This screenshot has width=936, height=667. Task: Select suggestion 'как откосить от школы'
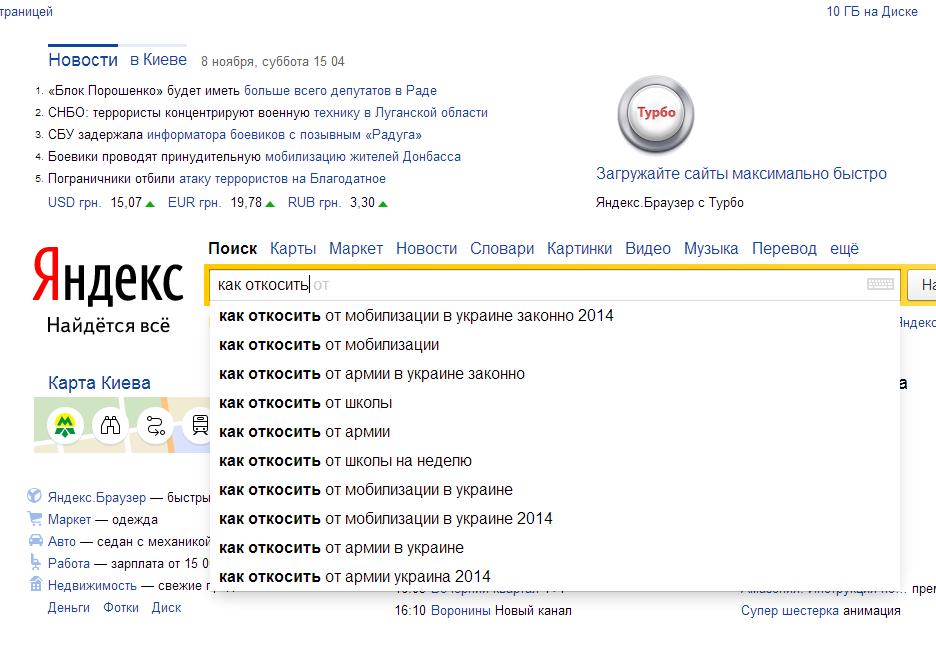555,403
